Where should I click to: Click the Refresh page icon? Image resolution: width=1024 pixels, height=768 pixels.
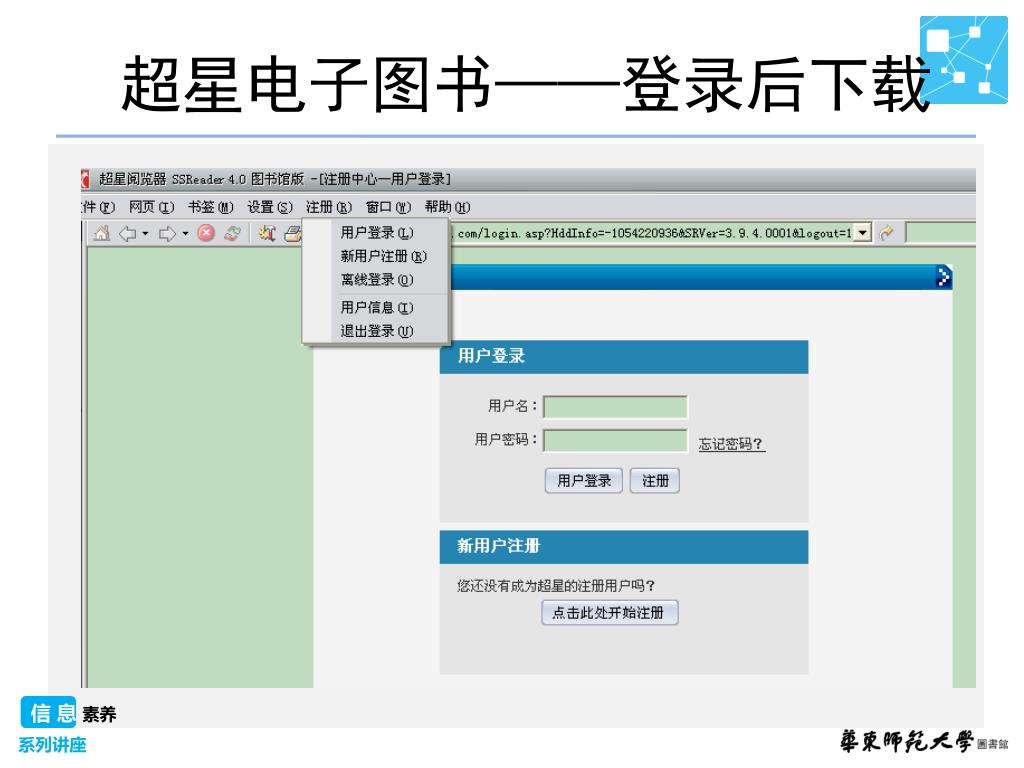point(232,233)
